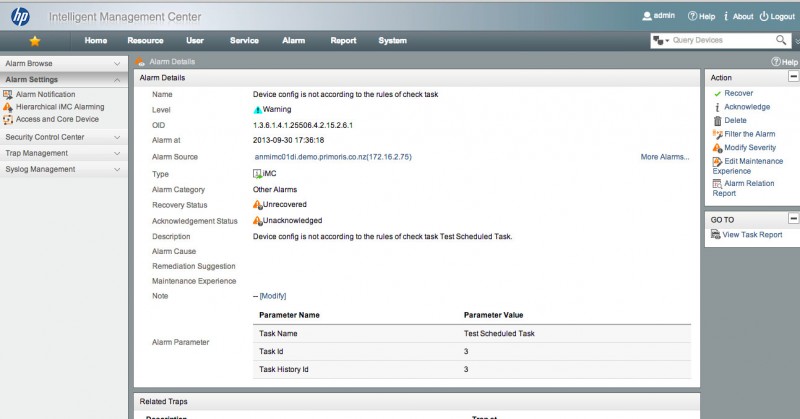The height and width of the screenshot is (419, 800).
Task: Click the Modify note link
Action: click(x=273, y=296)
